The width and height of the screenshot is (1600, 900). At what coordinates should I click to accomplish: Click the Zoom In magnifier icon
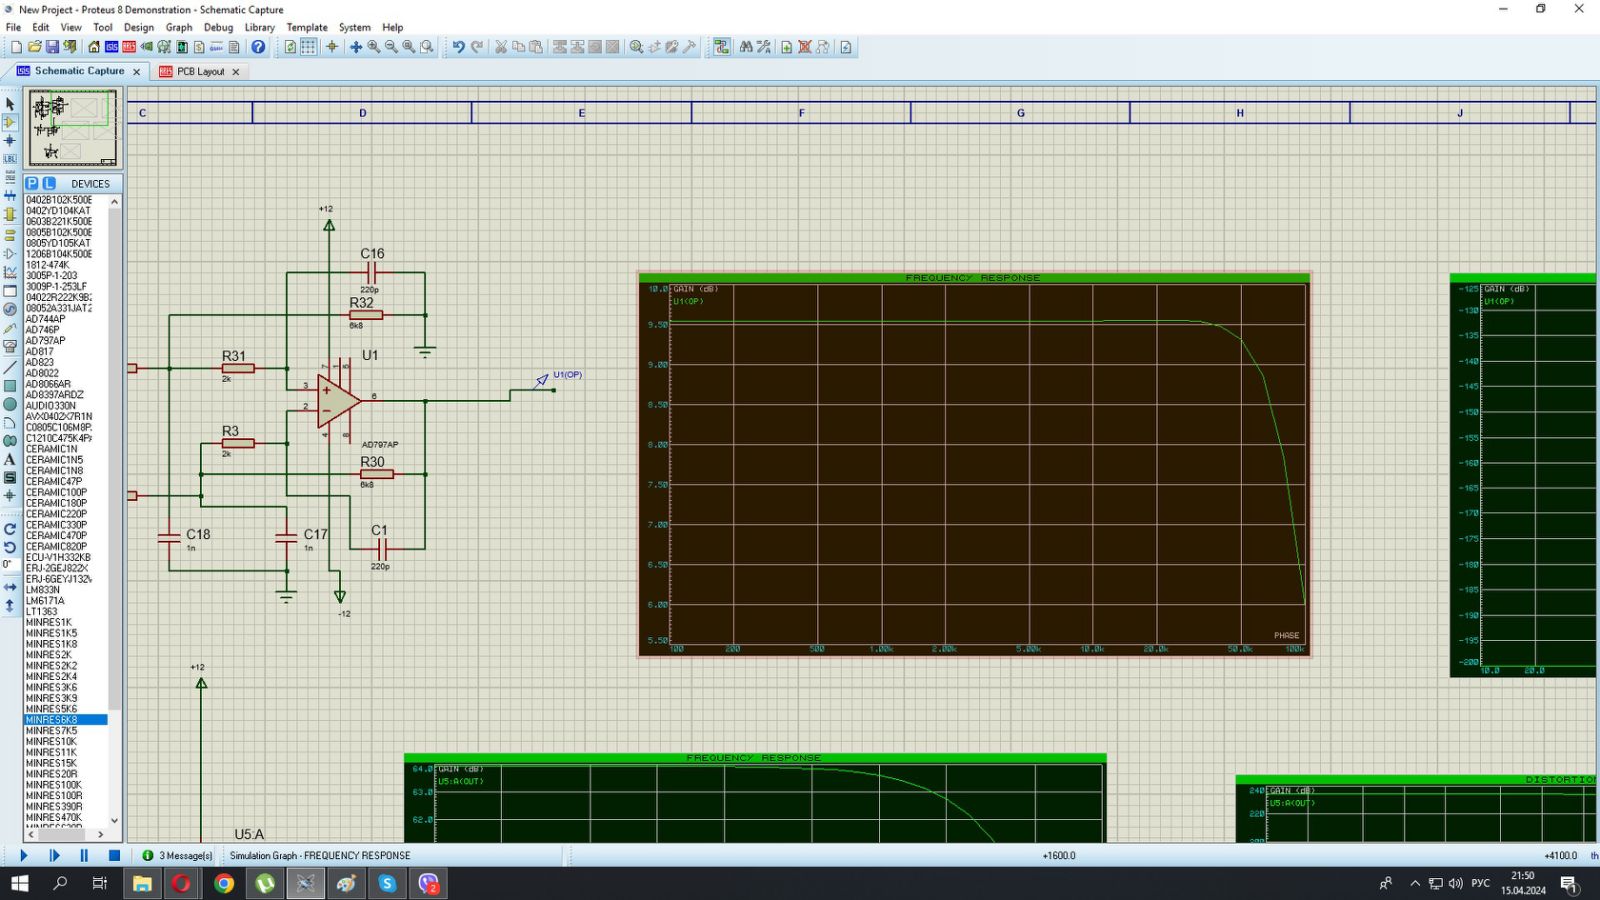click(x=373, y=47)
